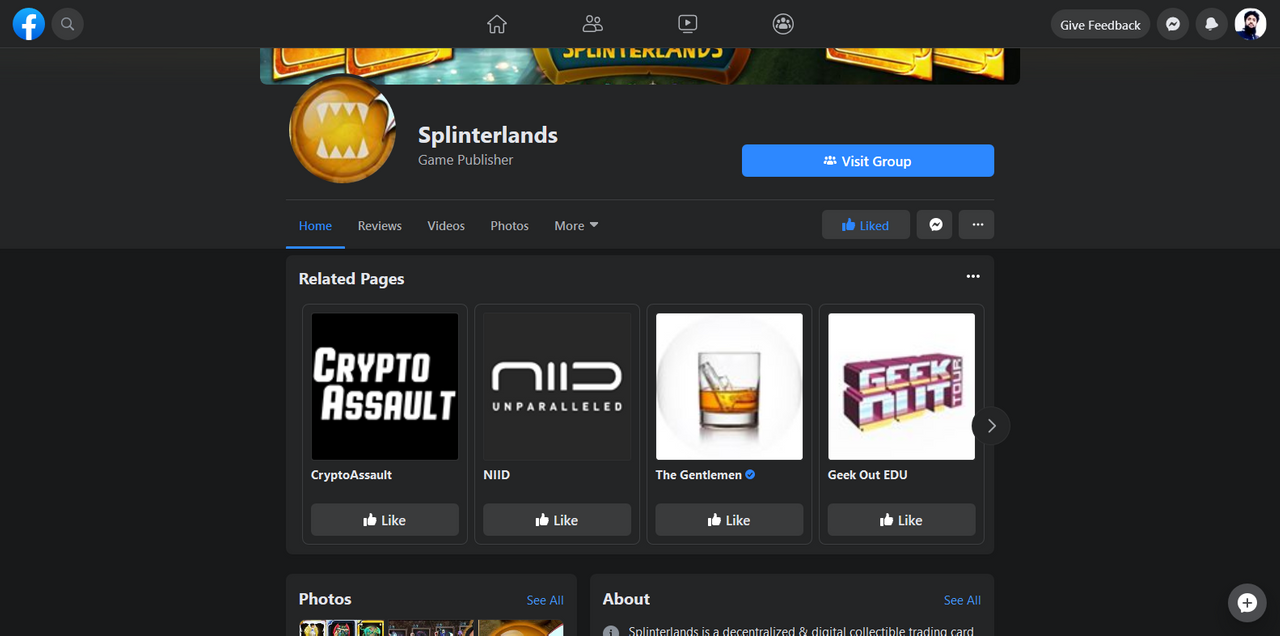Open Messenger icon in top bar
The image size is (1280, 636).
pyautogui.click(x=1173, y=25)
